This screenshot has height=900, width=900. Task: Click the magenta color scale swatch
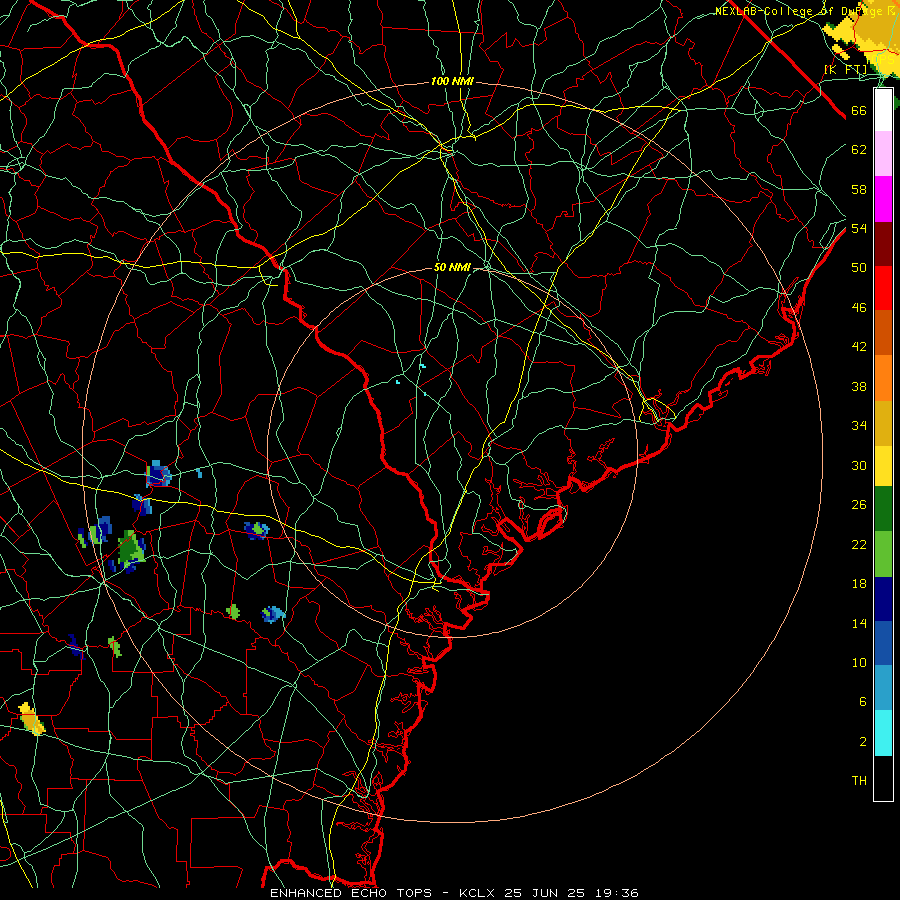pyautogui.click(x=883, y=199)
